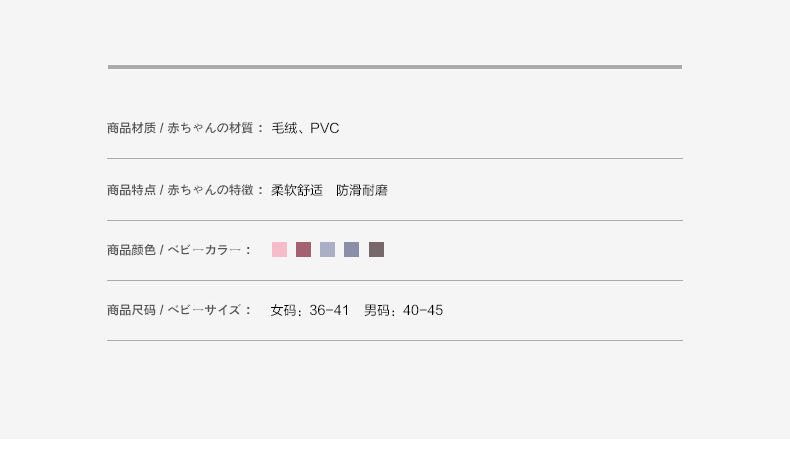Pick the dusty rose color swatch
The image size is (790, 461).
tap(303, 250)
